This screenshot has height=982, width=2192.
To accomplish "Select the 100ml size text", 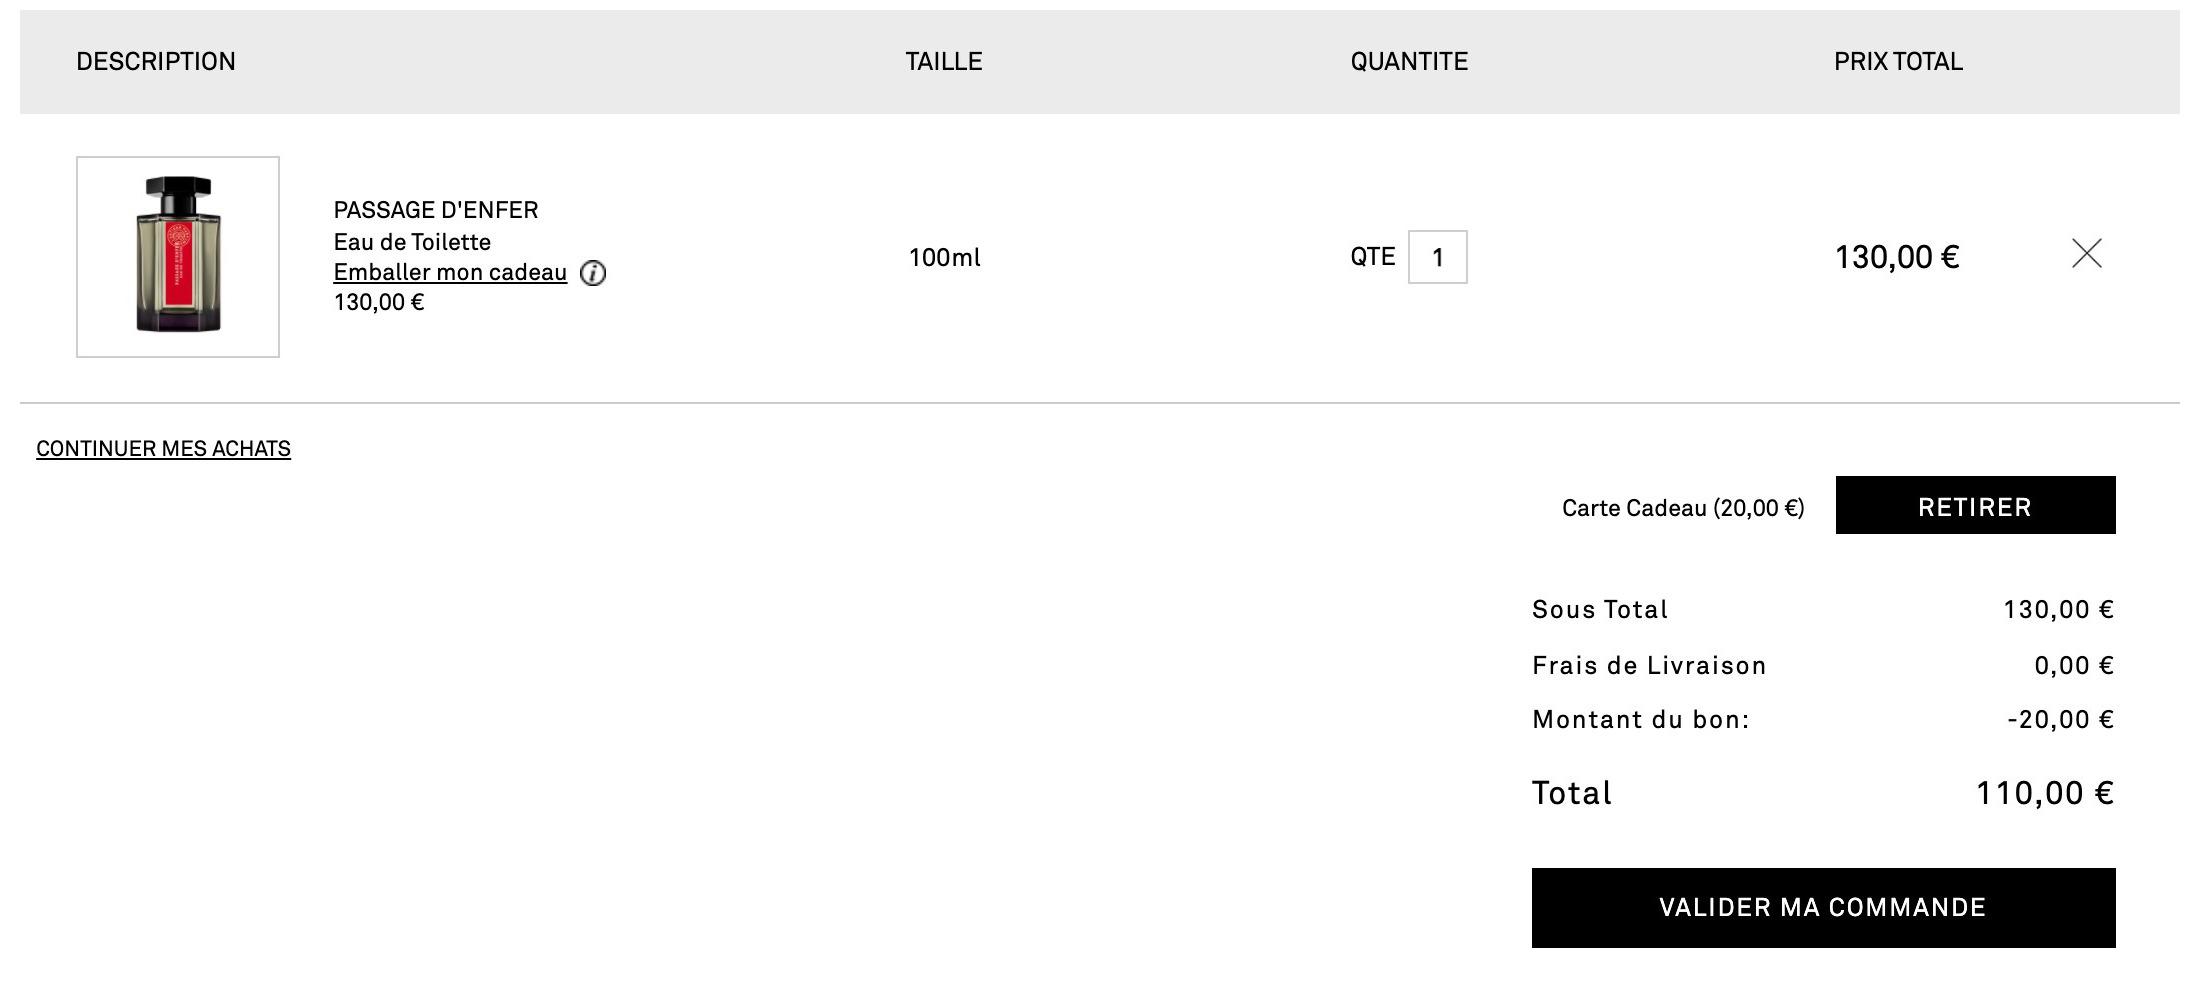I will 944,258.
